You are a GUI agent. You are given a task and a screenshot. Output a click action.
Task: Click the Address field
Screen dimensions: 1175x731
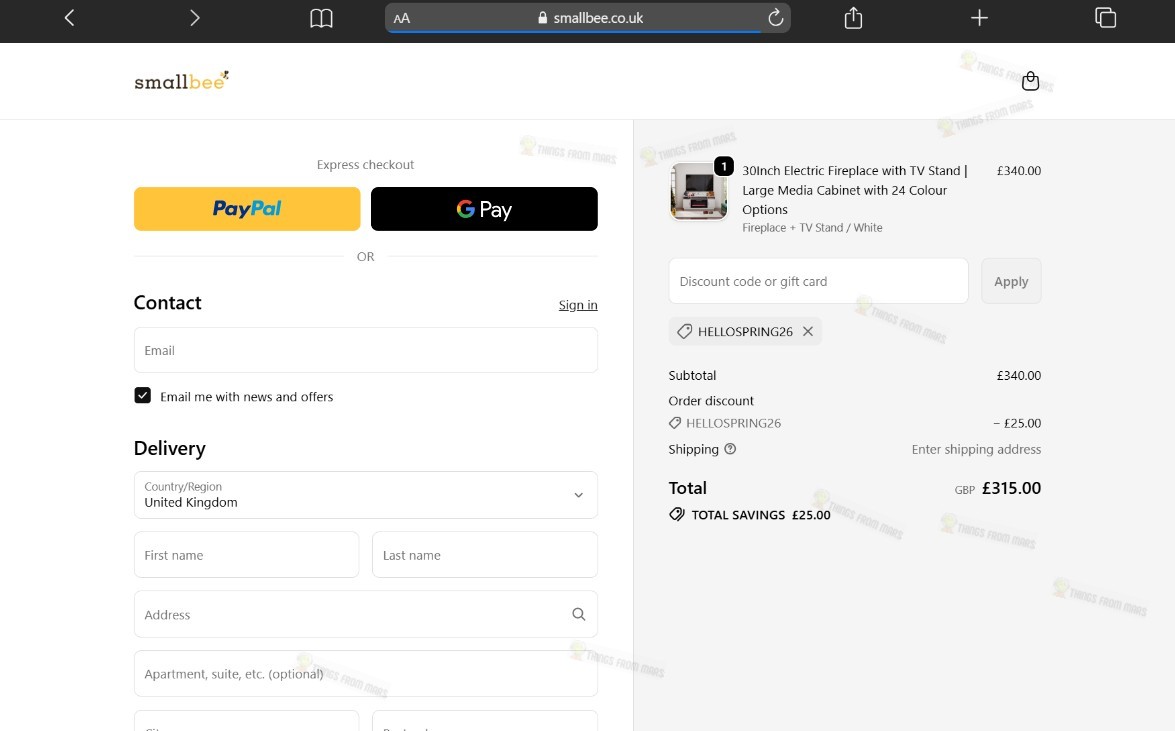(x=366, y=614)
